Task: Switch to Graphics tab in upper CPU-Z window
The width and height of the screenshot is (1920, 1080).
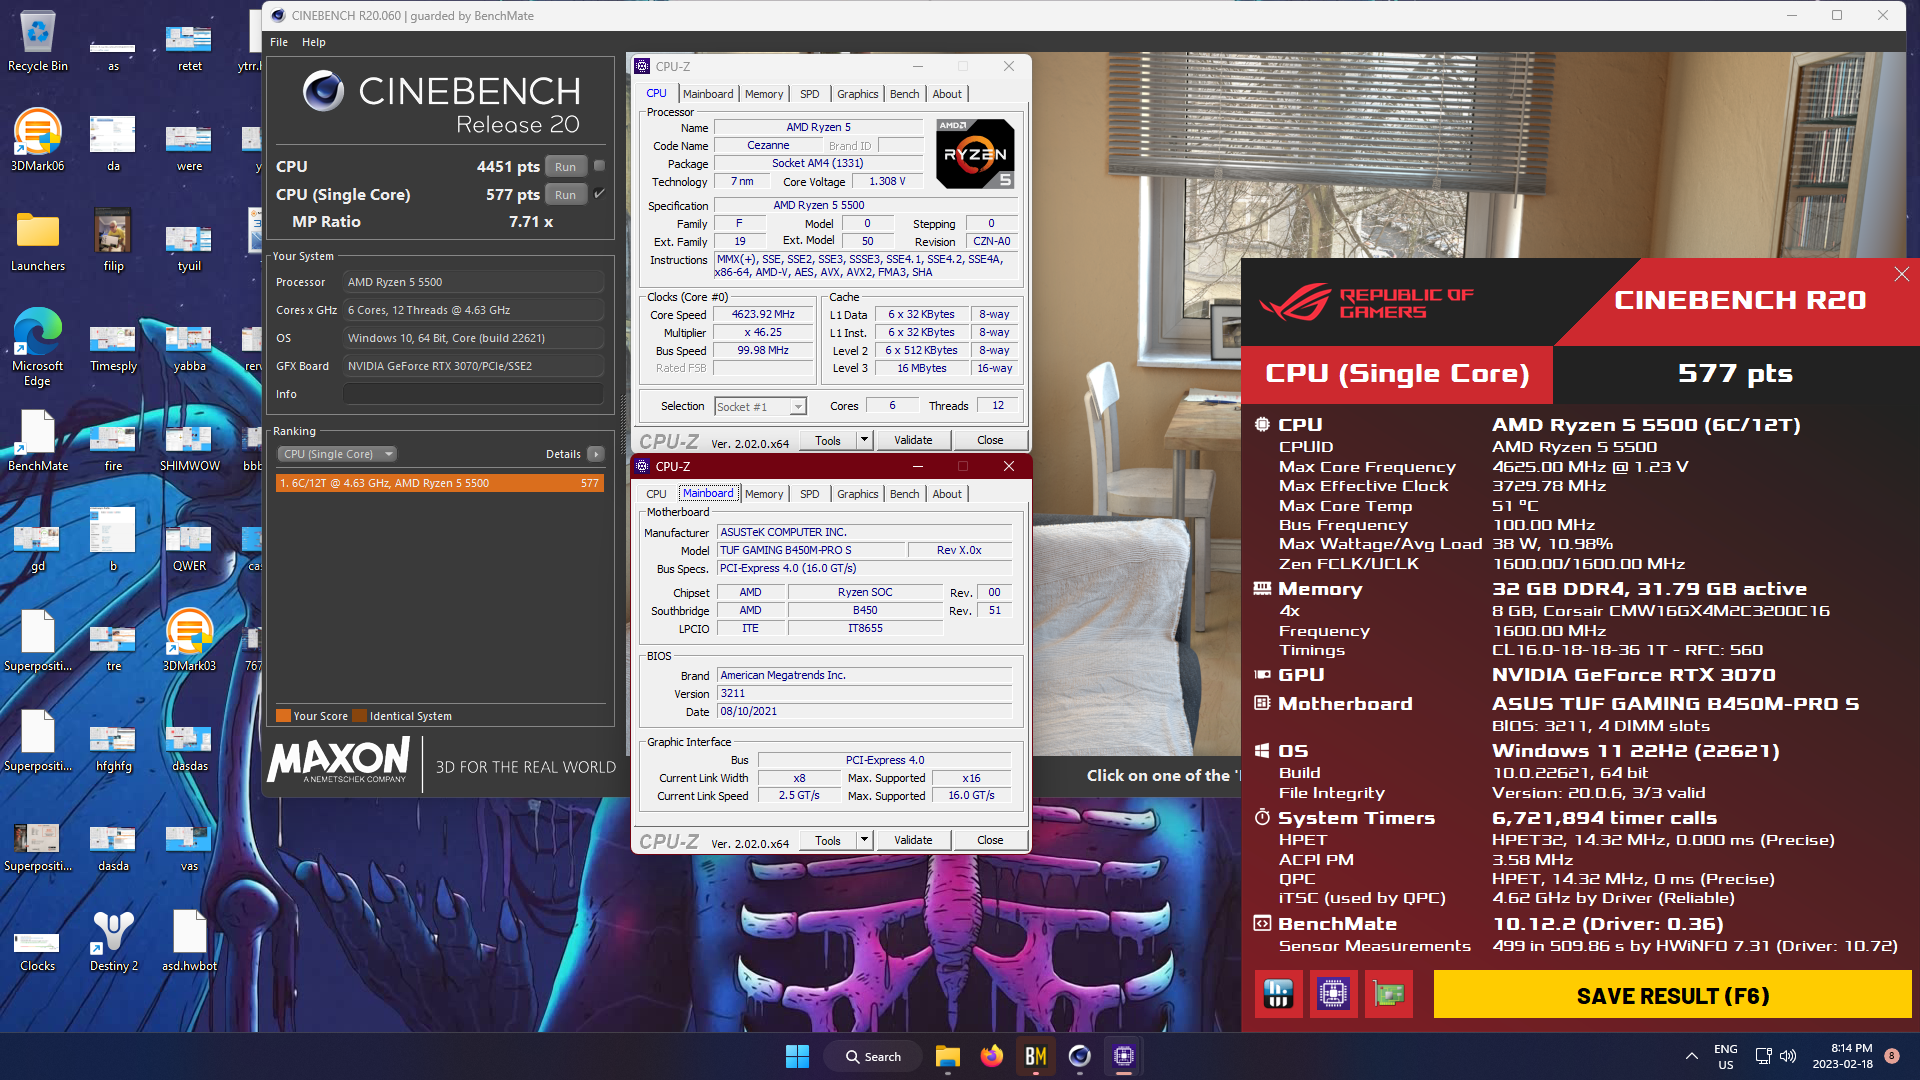Action: (x=857, y=94)
